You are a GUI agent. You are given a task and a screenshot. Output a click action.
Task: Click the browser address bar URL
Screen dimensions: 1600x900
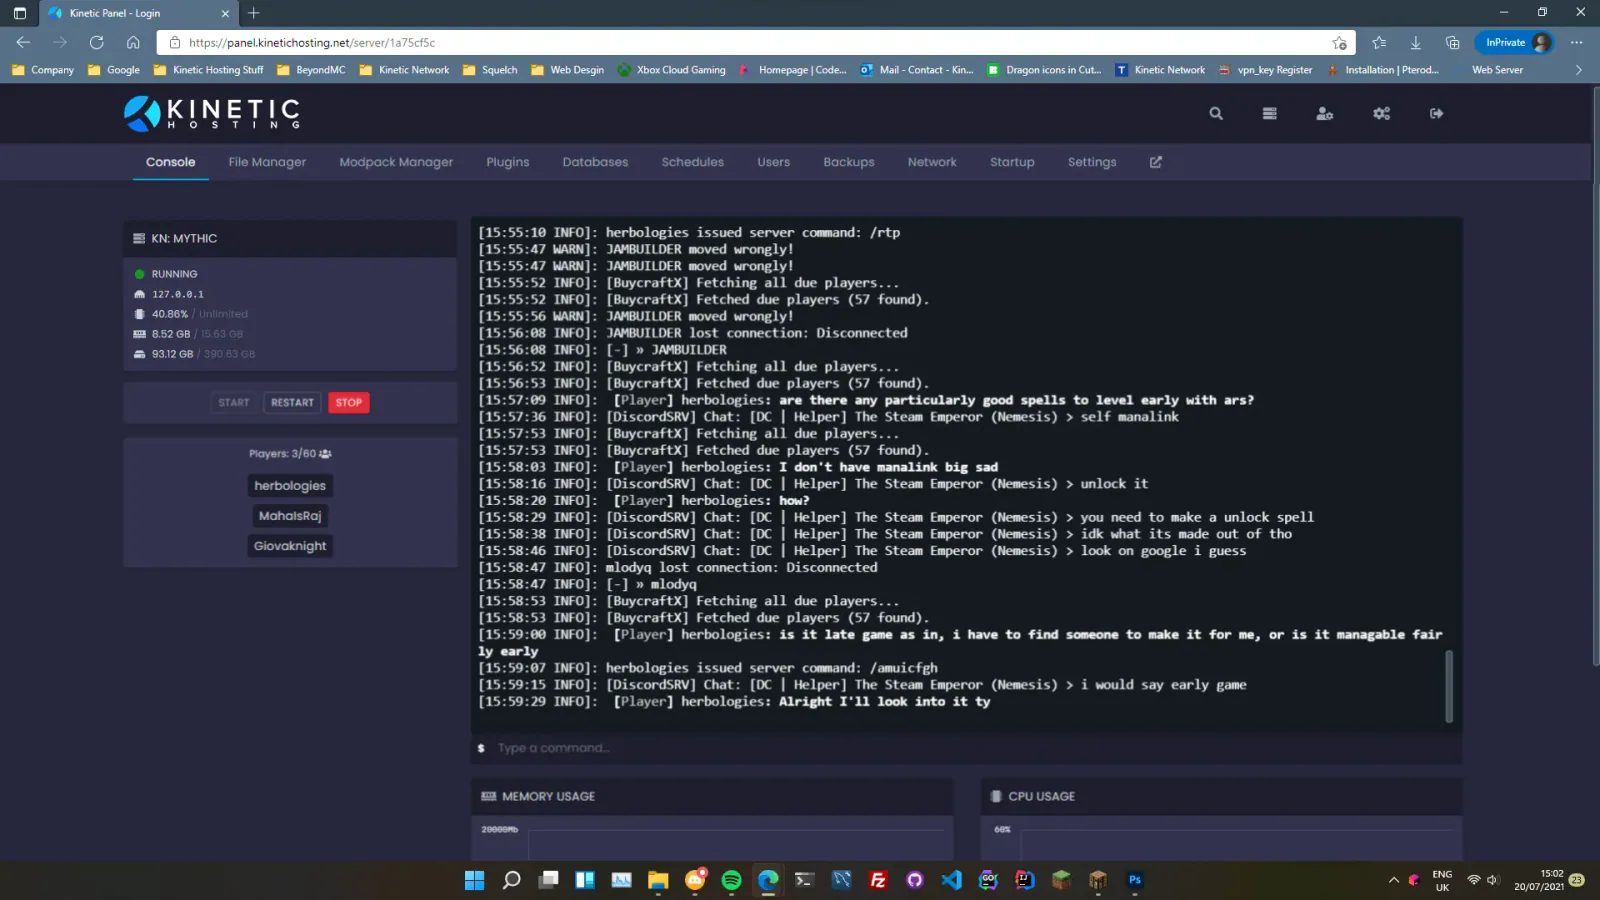click(x=312, y=43)
